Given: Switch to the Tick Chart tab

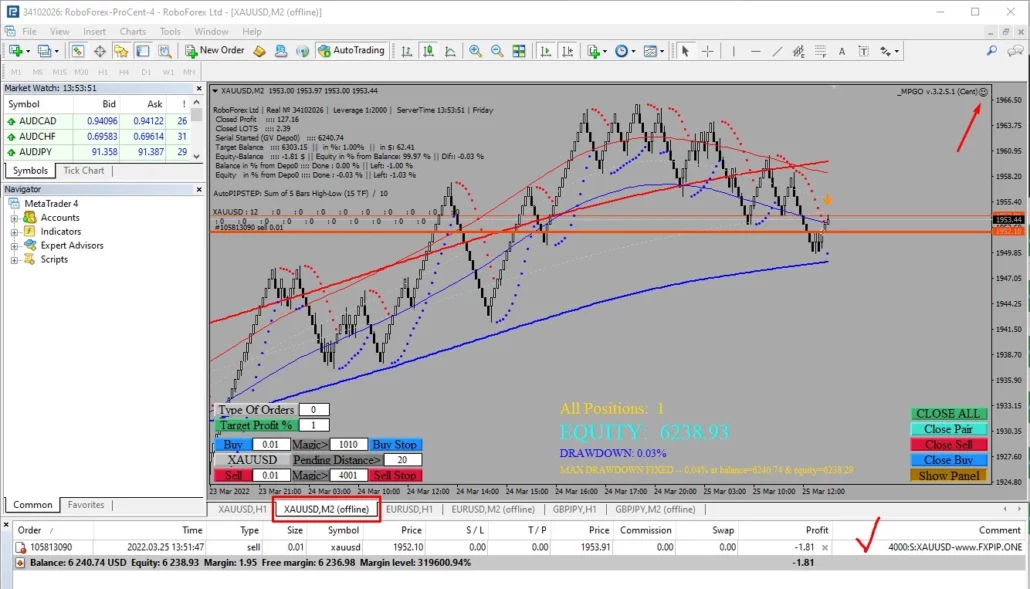Looking at the screenshot, I should (83, 171).
